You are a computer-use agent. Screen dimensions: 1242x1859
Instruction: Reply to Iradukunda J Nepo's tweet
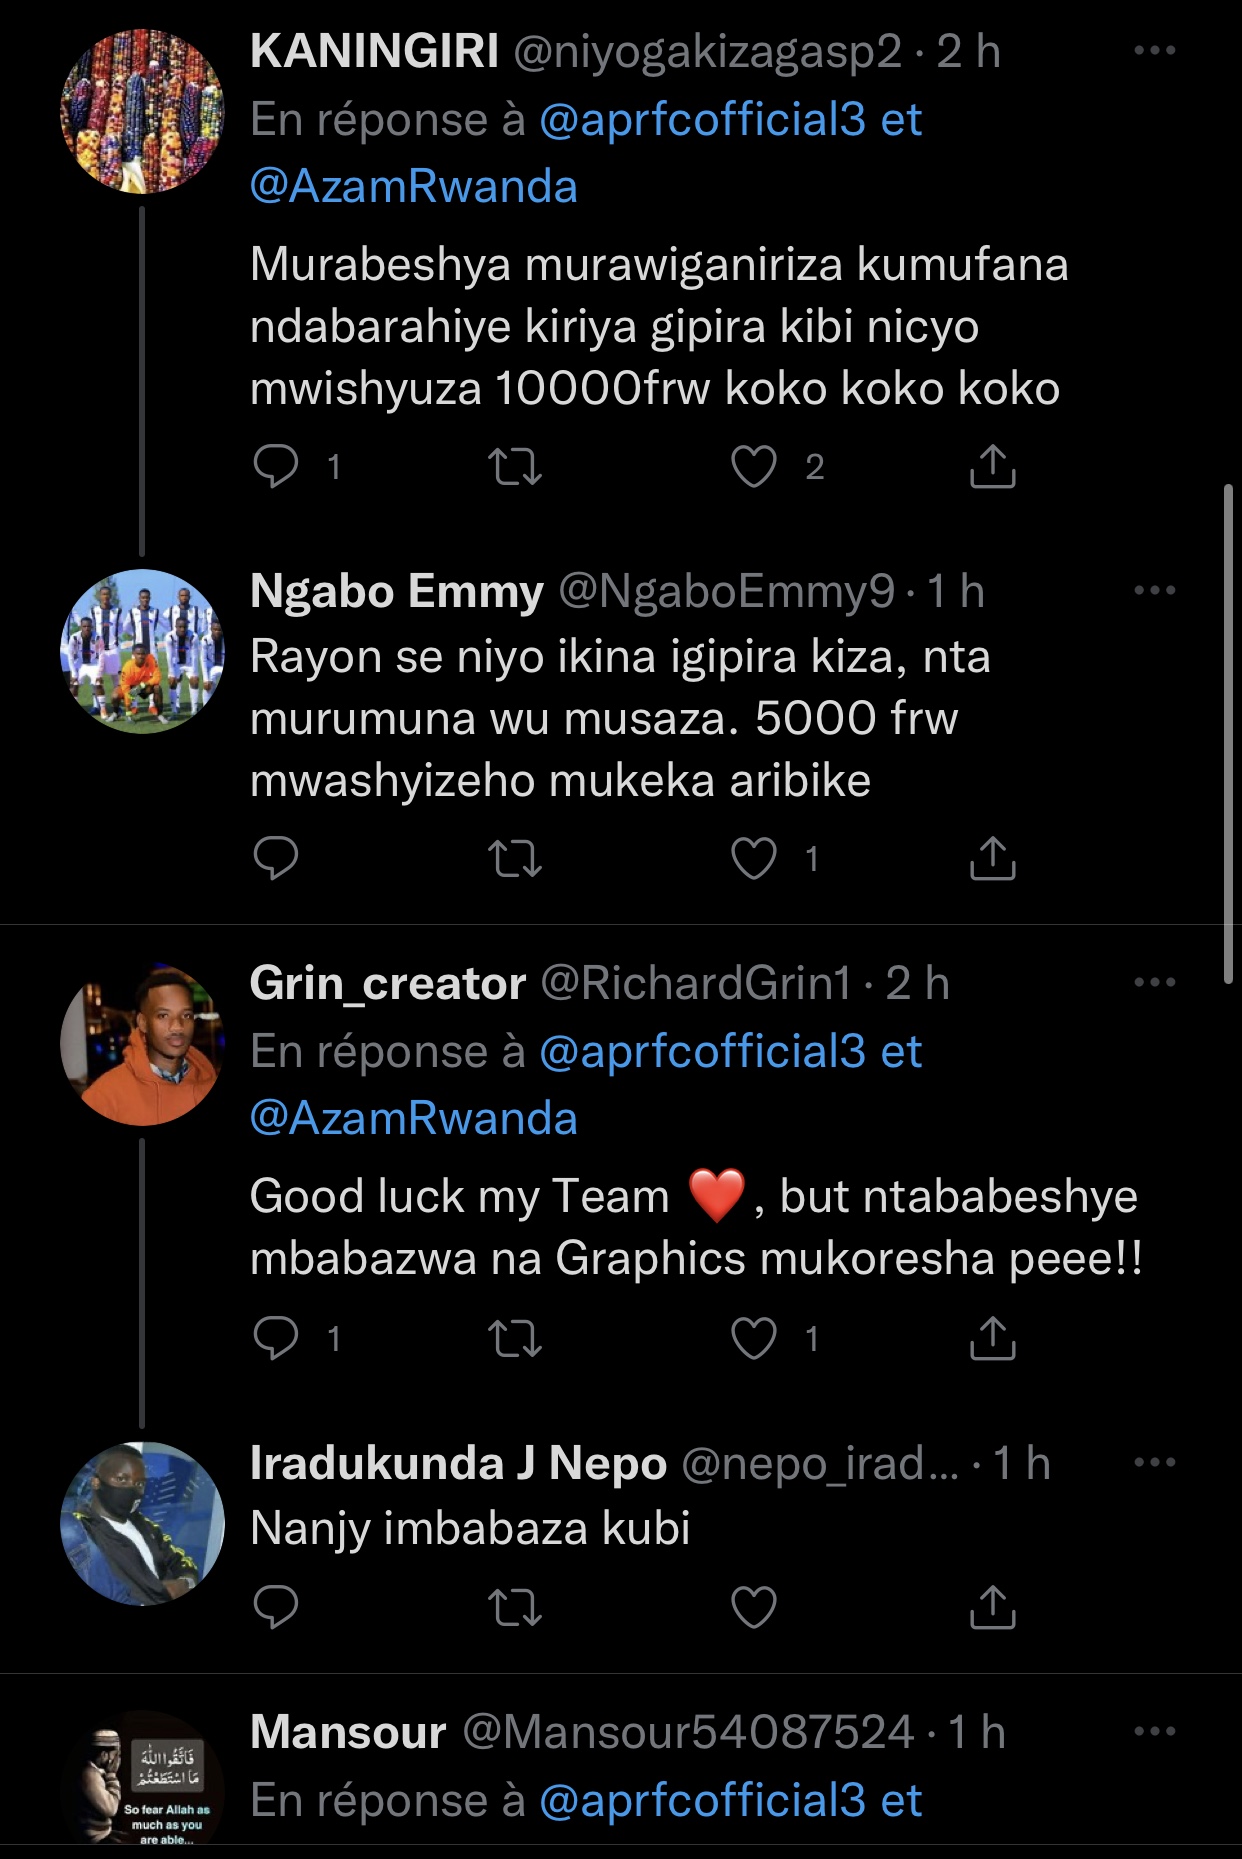[x=276, y=1607]
